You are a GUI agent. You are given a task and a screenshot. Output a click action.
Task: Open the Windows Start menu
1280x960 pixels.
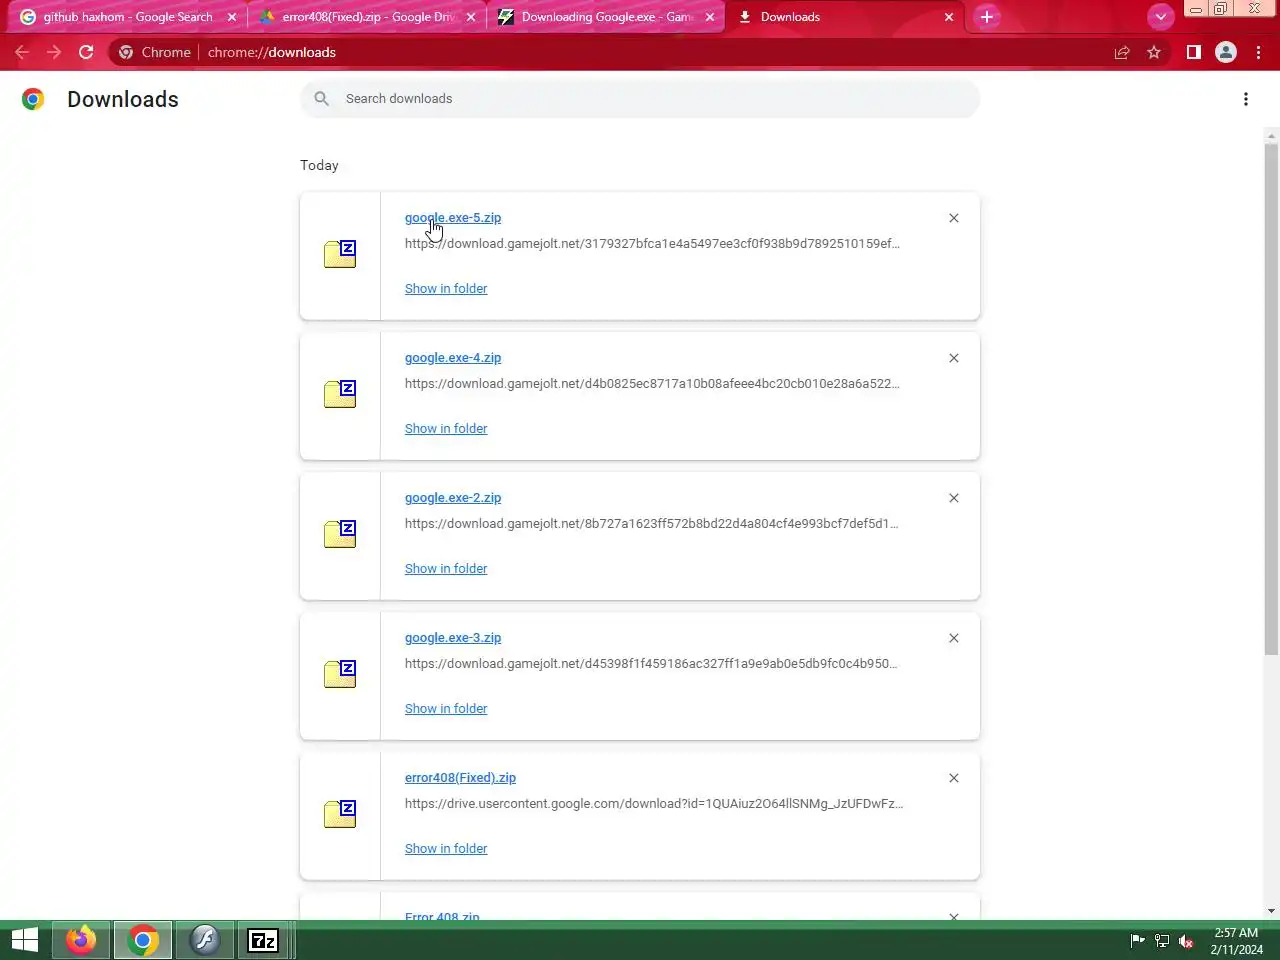tap(25, 940)
